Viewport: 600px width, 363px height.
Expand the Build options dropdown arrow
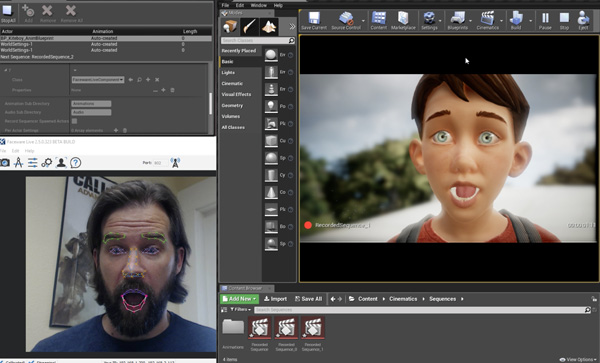pyautogui.click(x=530, y=21)
